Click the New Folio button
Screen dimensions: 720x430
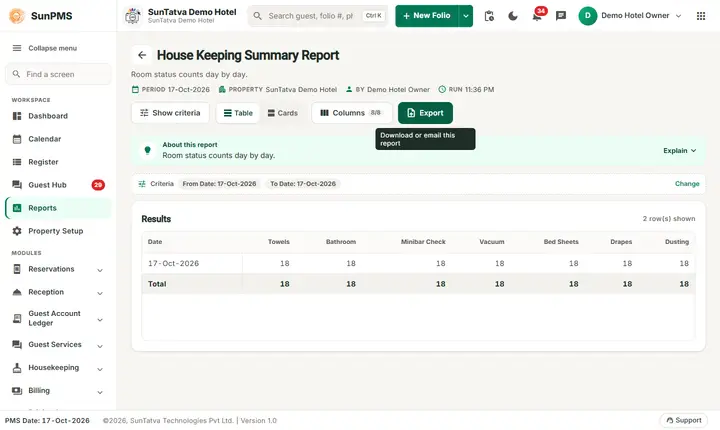click(427, 16)
